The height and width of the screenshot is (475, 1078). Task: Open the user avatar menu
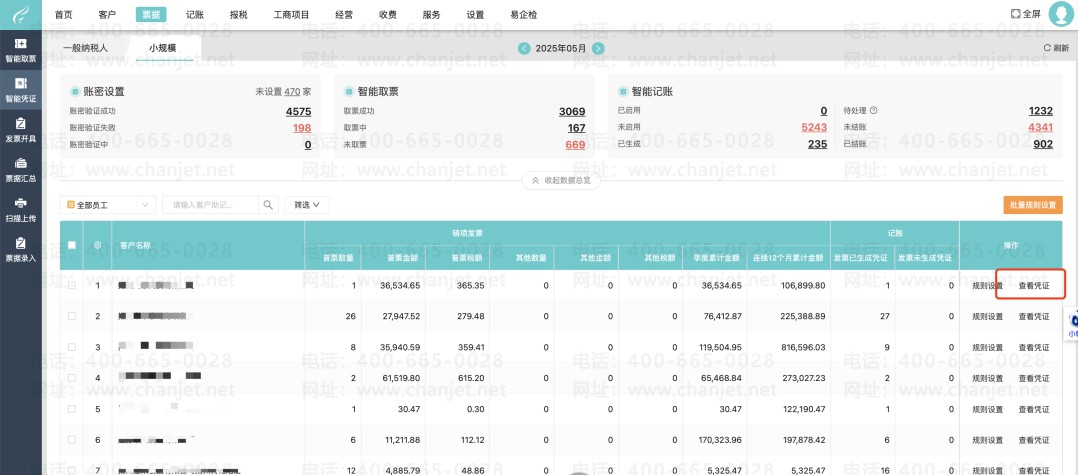coord(1061,14)
